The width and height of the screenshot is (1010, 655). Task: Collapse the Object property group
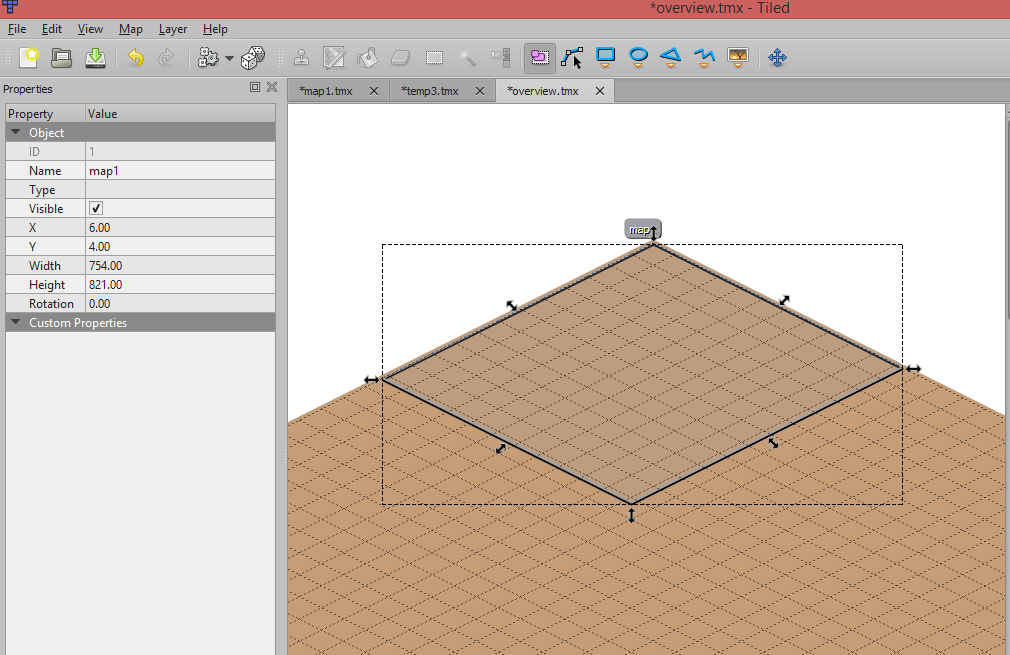click(x=15, y=132)
